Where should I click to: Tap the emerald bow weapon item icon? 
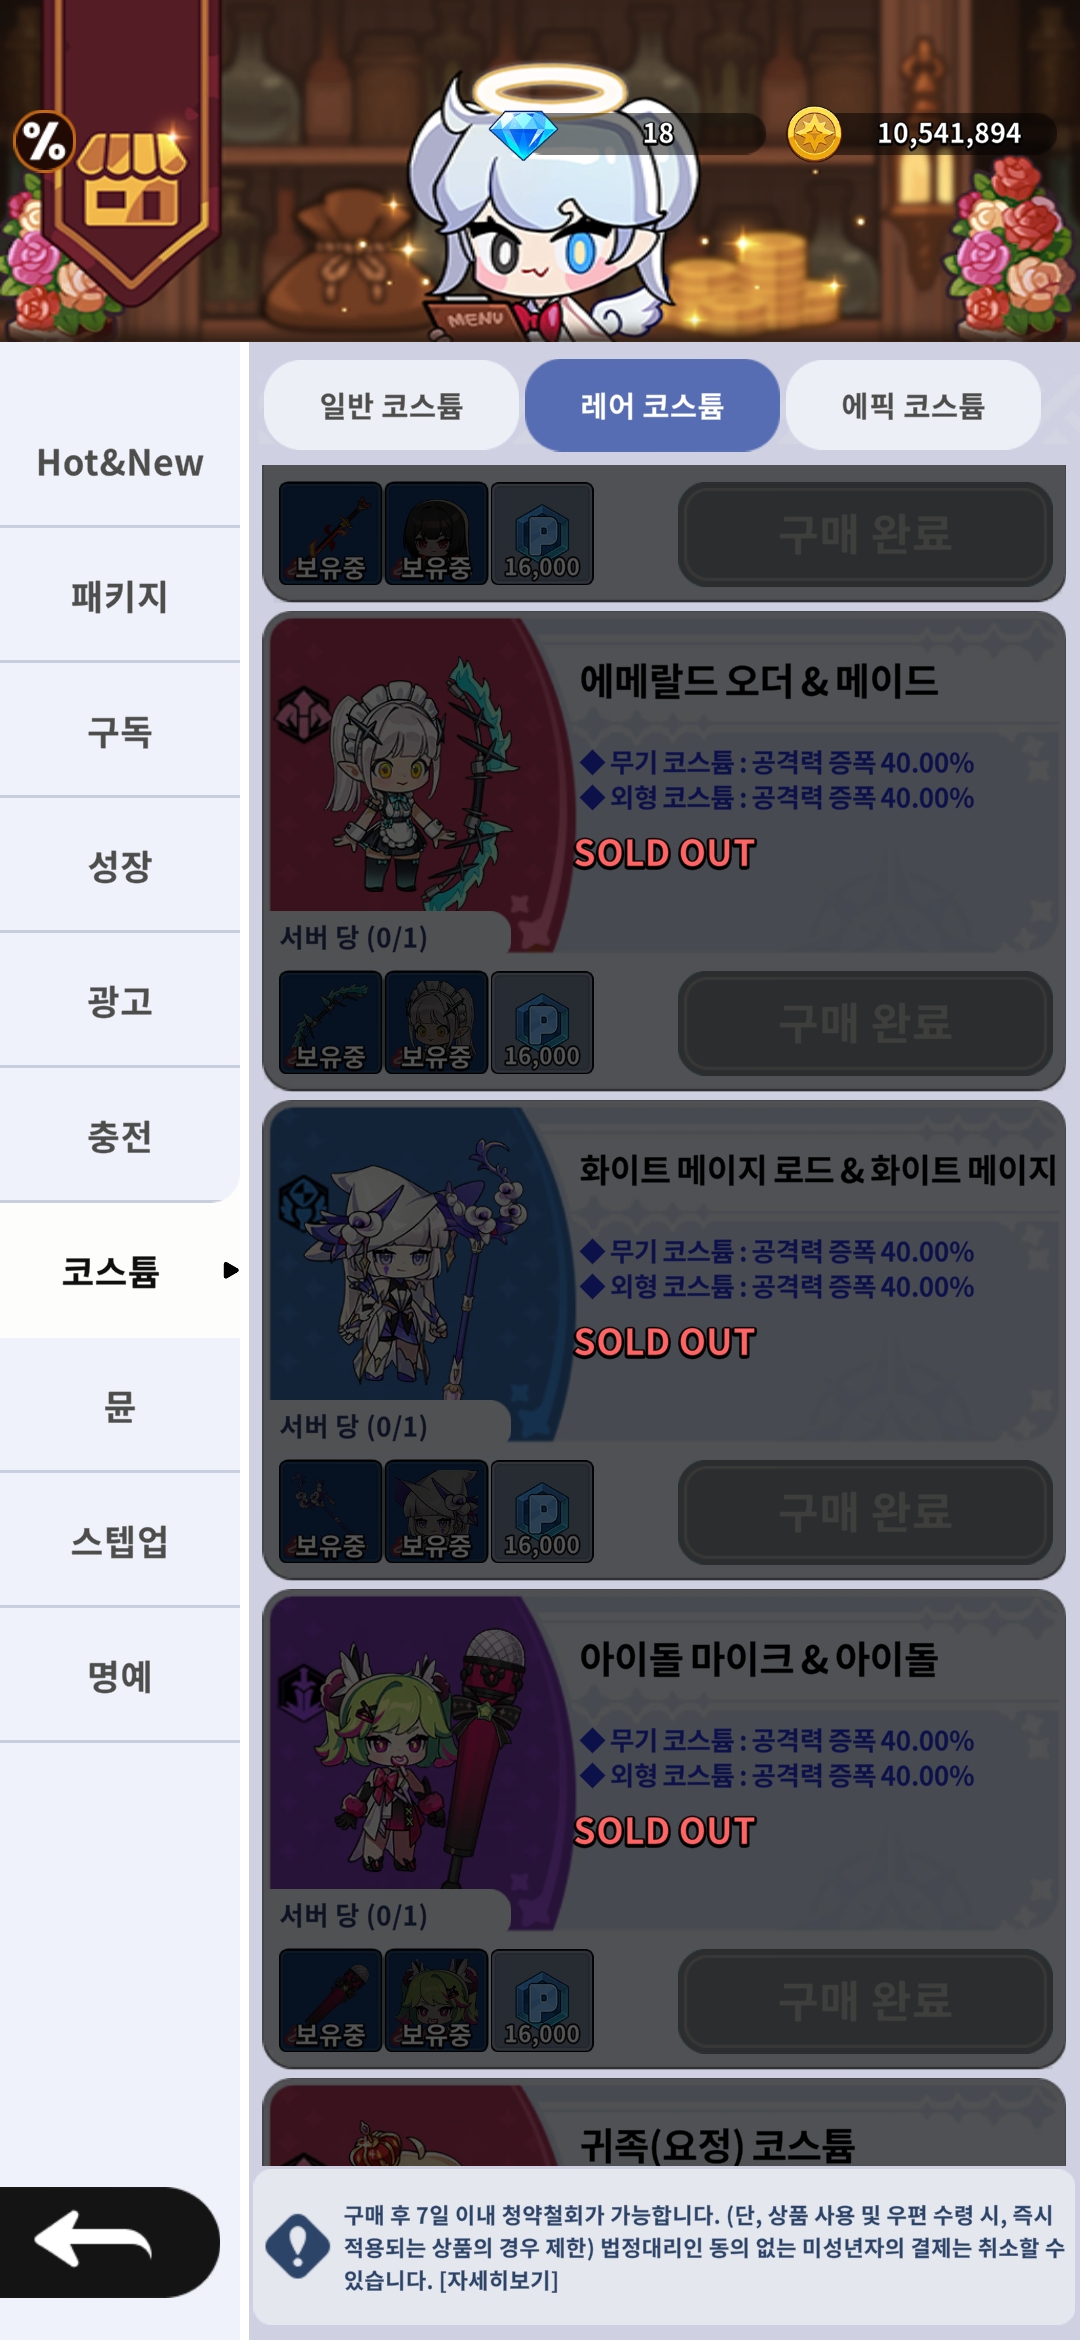click(330, 1022)
